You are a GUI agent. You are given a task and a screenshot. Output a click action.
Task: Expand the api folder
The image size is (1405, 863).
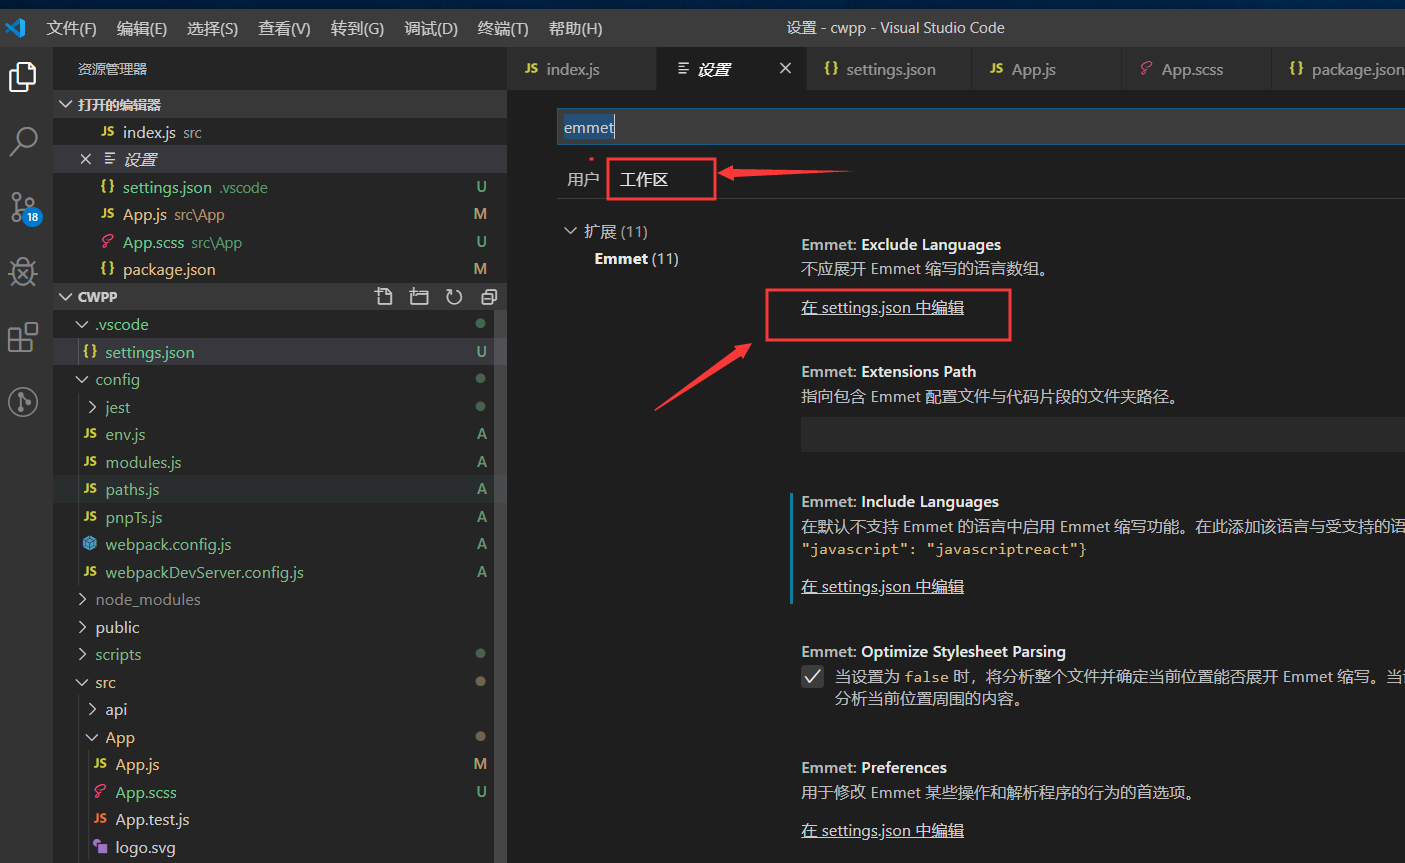(x=92, y=709)
